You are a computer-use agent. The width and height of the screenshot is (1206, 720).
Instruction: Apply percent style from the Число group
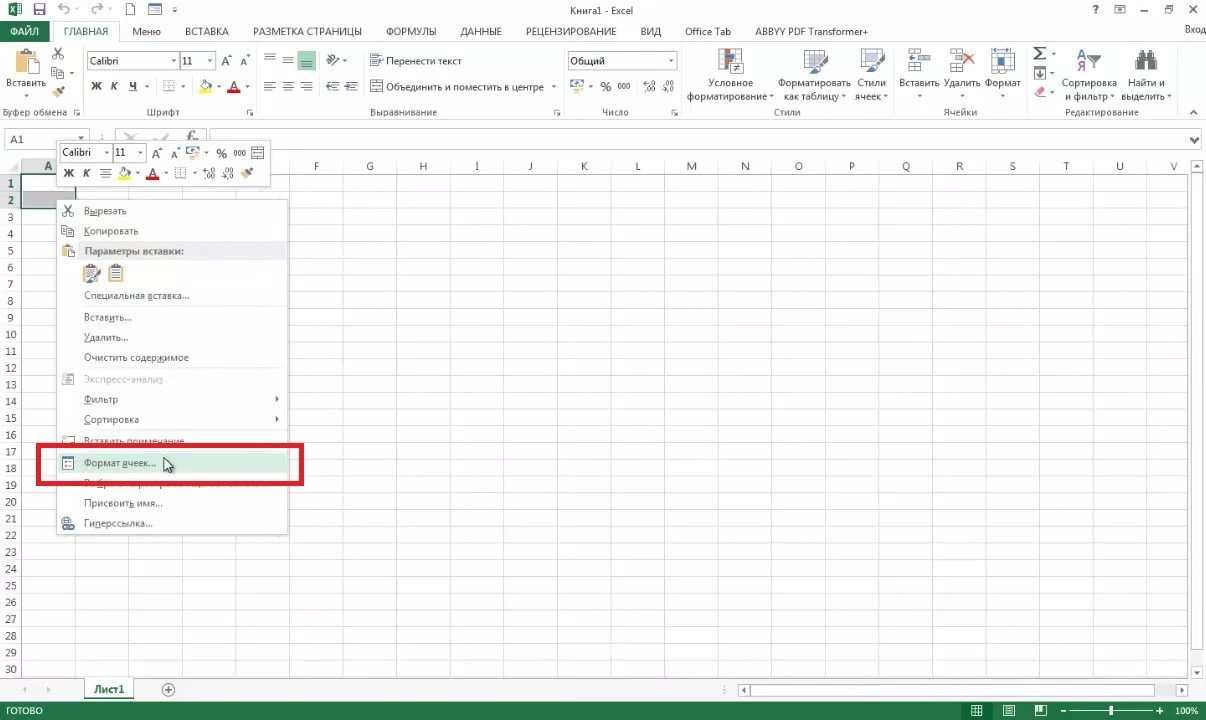coord(606,86)
